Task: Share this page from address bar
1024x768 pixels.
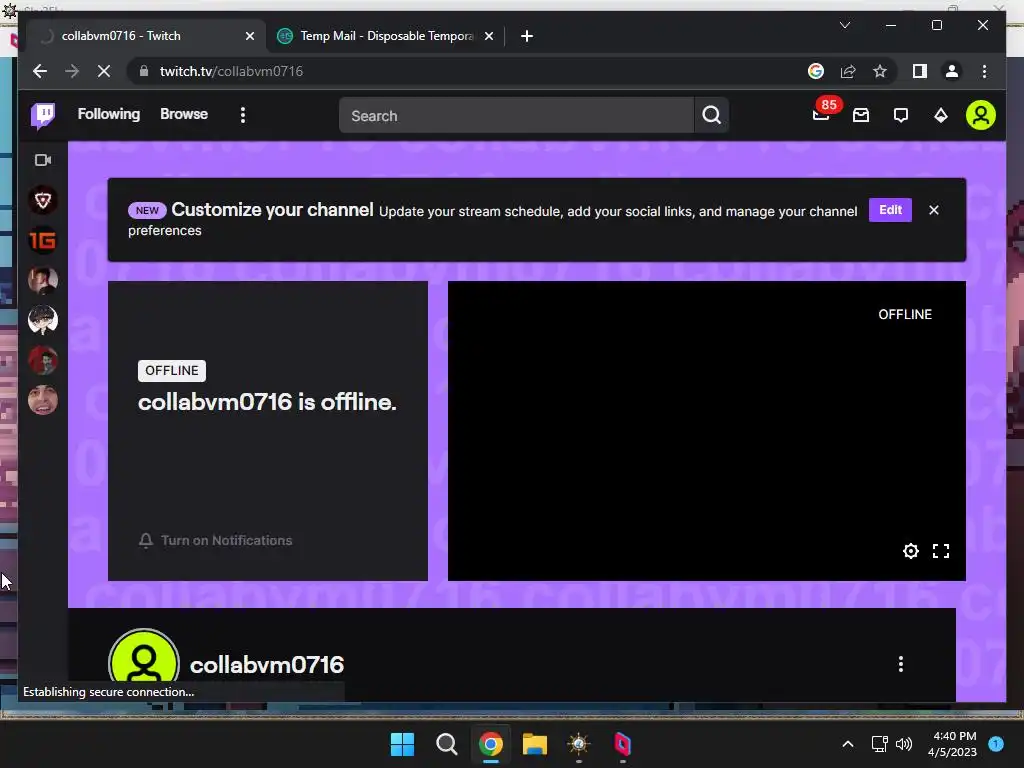Action: pyautogui.click(x=848, y=71)
